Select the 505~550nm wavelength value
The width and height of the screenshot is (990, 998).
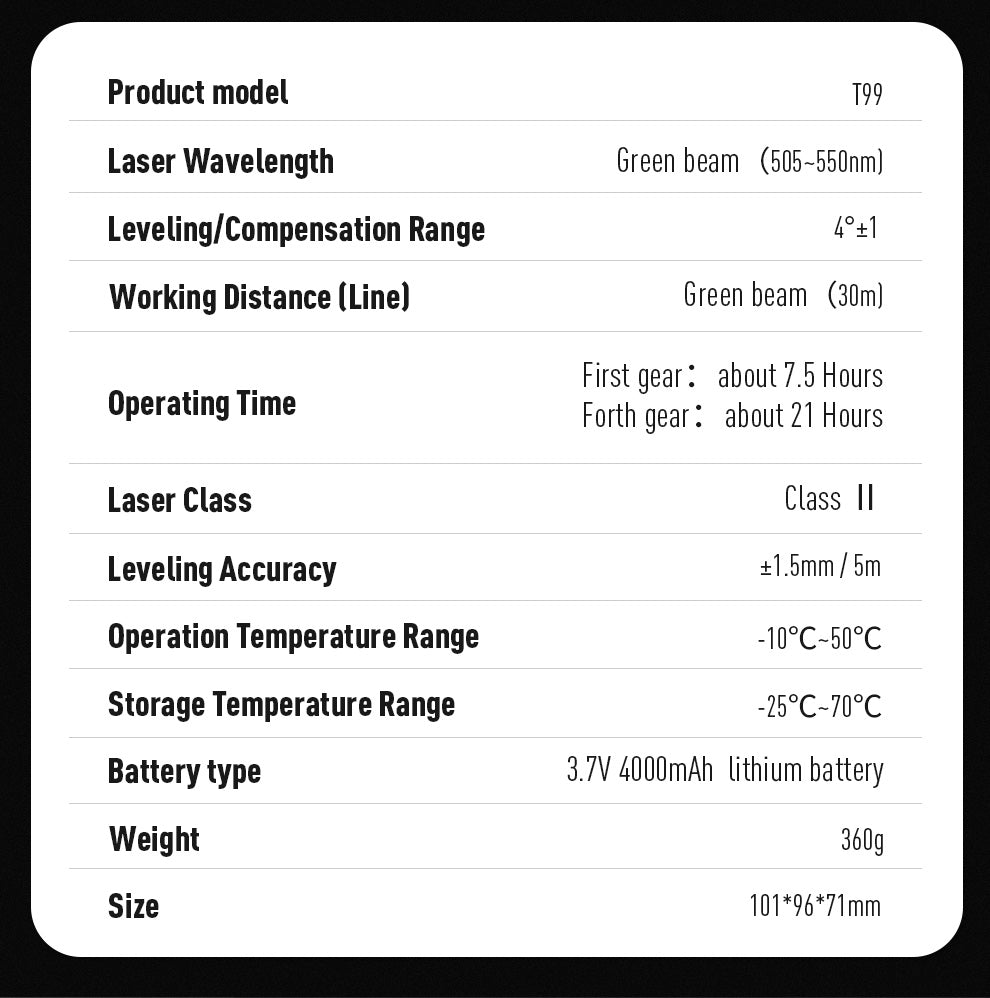[x=822, y=162]
